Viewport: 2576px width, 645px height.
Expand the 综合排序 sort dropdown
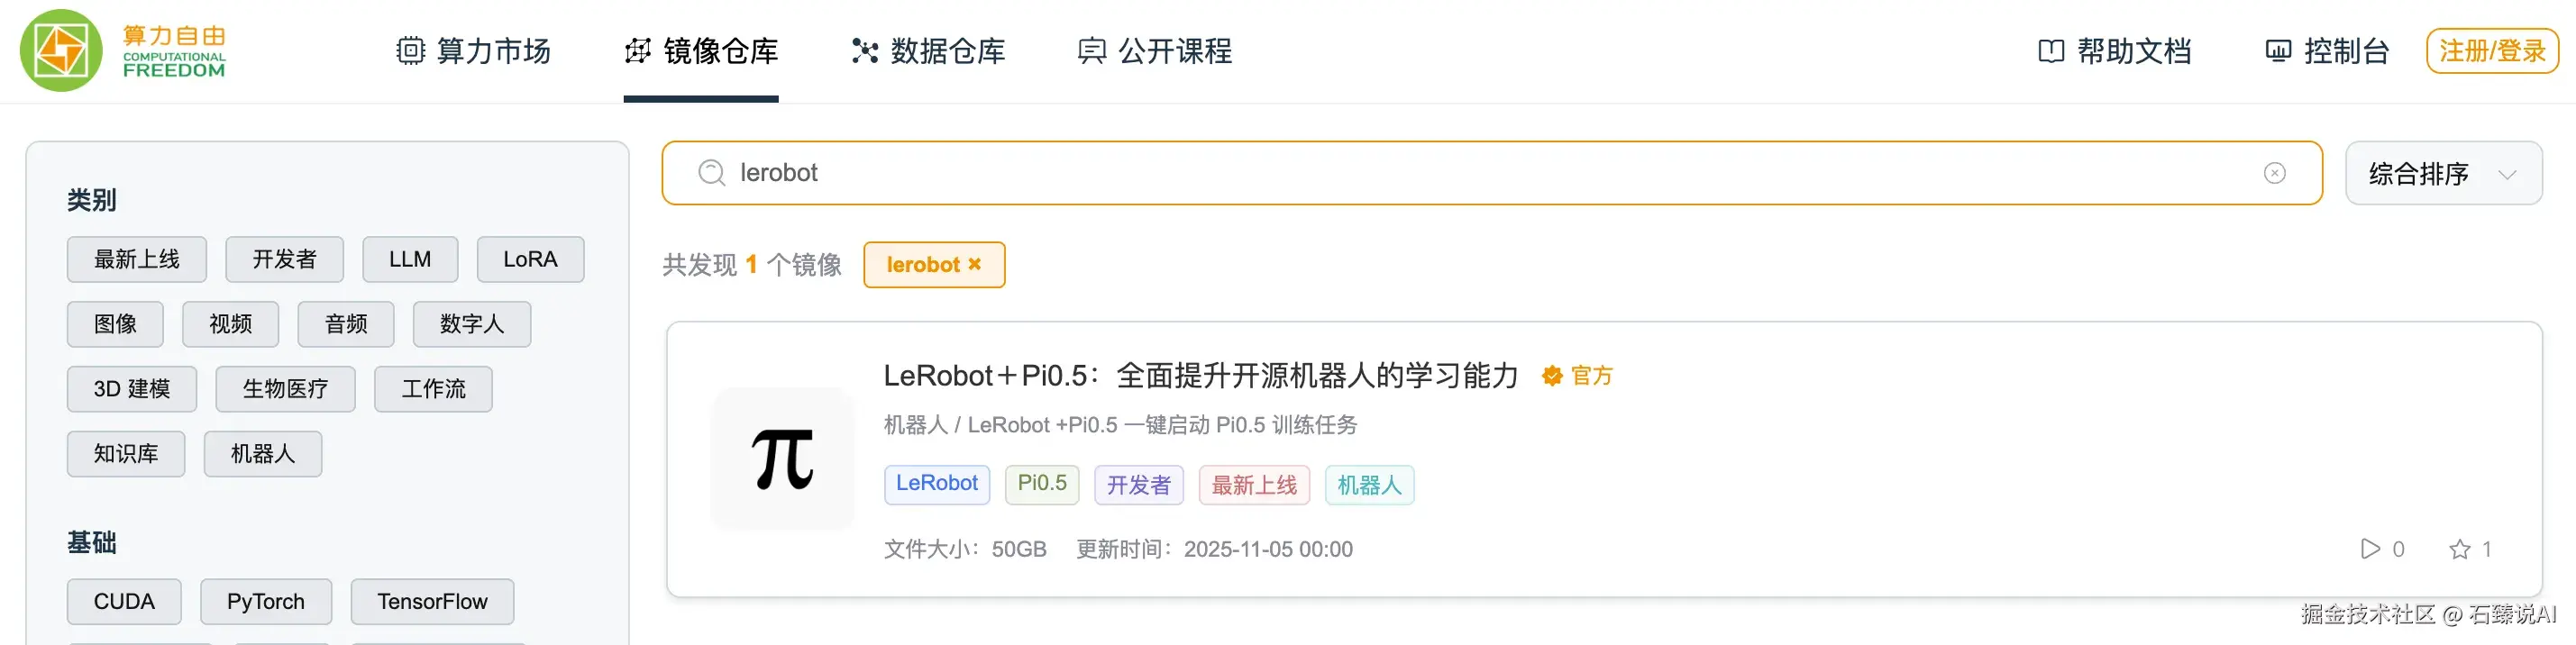(2443, 173)
